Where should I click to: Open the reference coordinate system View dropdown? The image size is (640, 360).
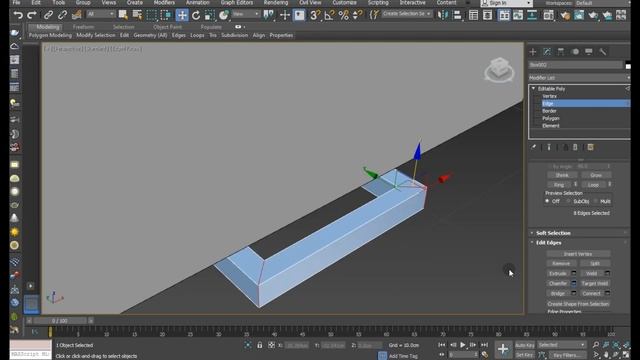coord(246,14)
